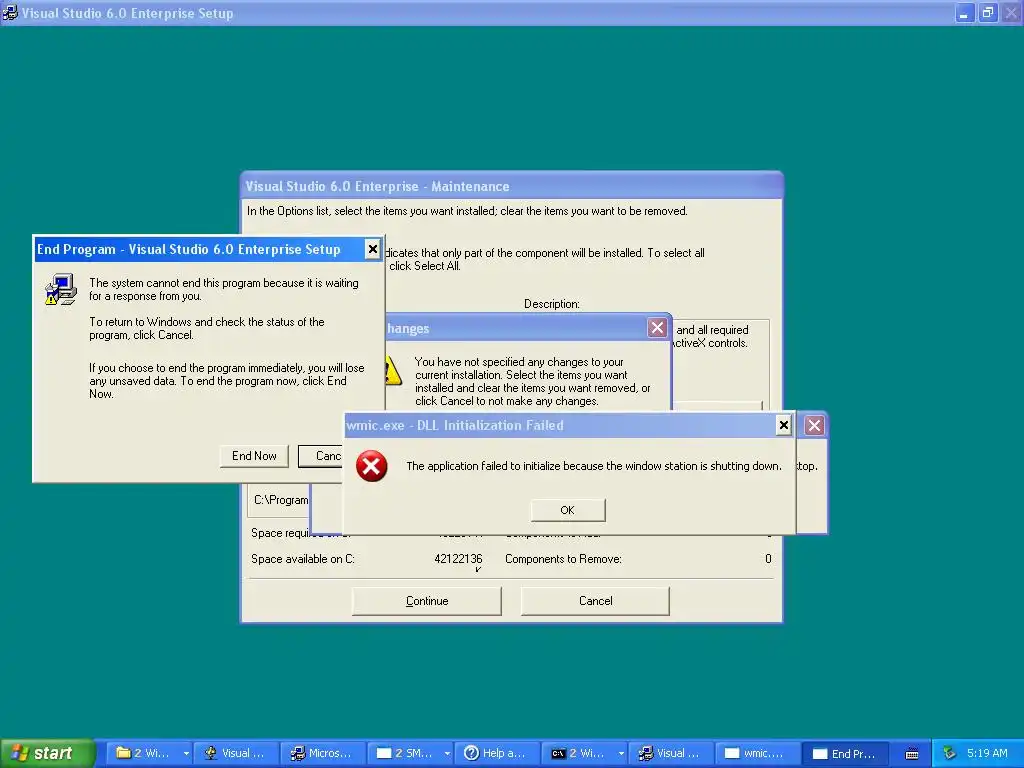Click red X of dialog behind wmic.exe error
Image resolution: width=1024 pixels, height=768 pixels.
814,426
